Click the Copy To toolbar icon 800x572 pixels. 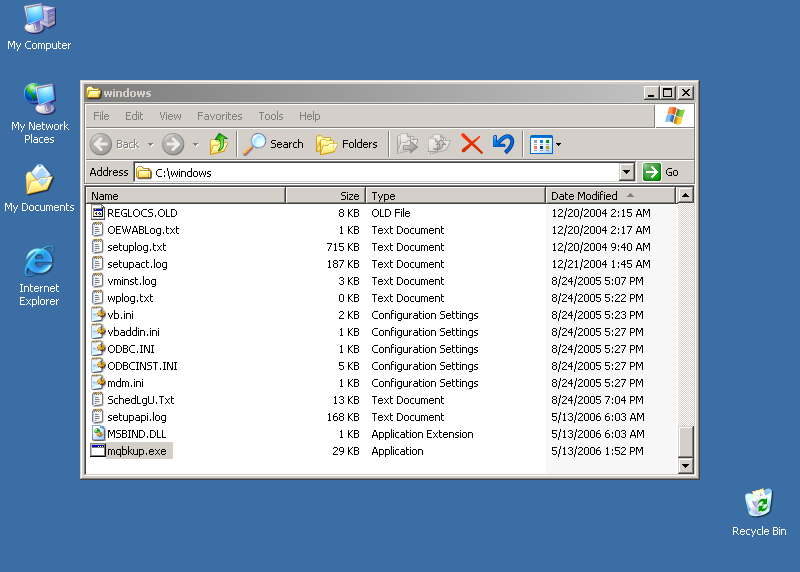(439, 144)
